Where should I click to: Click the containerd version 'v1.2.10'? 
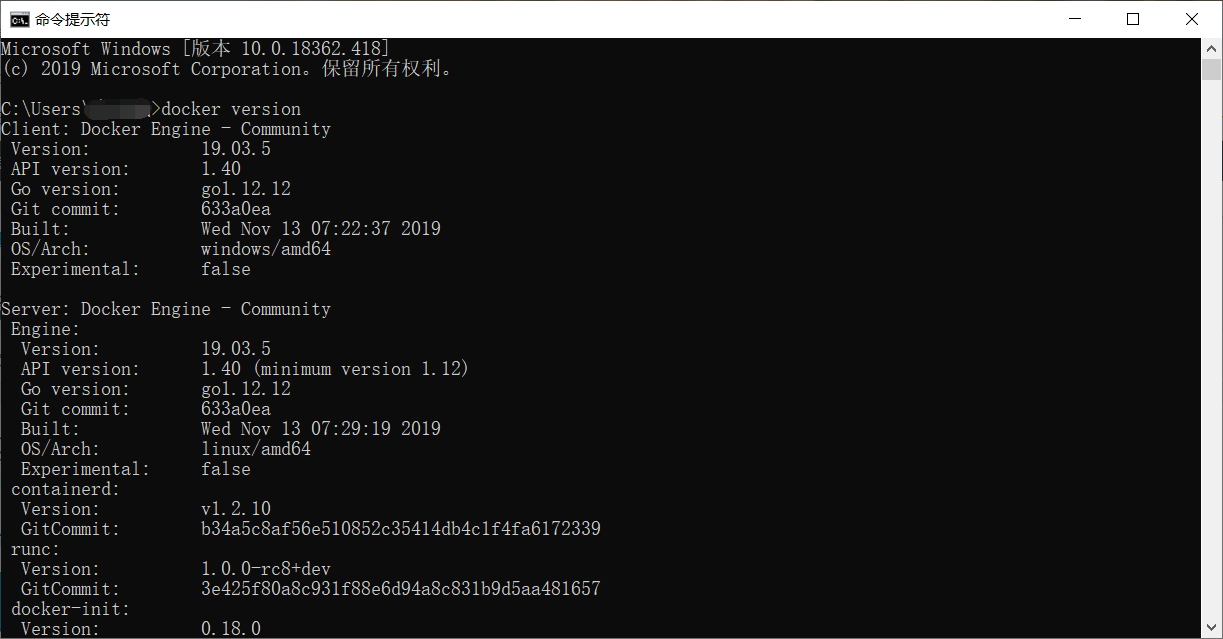236,509
